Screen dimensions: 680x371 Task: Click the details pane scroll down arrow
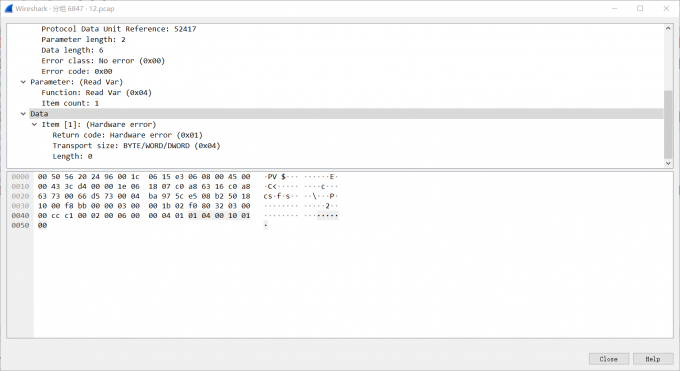pos(668,163)
